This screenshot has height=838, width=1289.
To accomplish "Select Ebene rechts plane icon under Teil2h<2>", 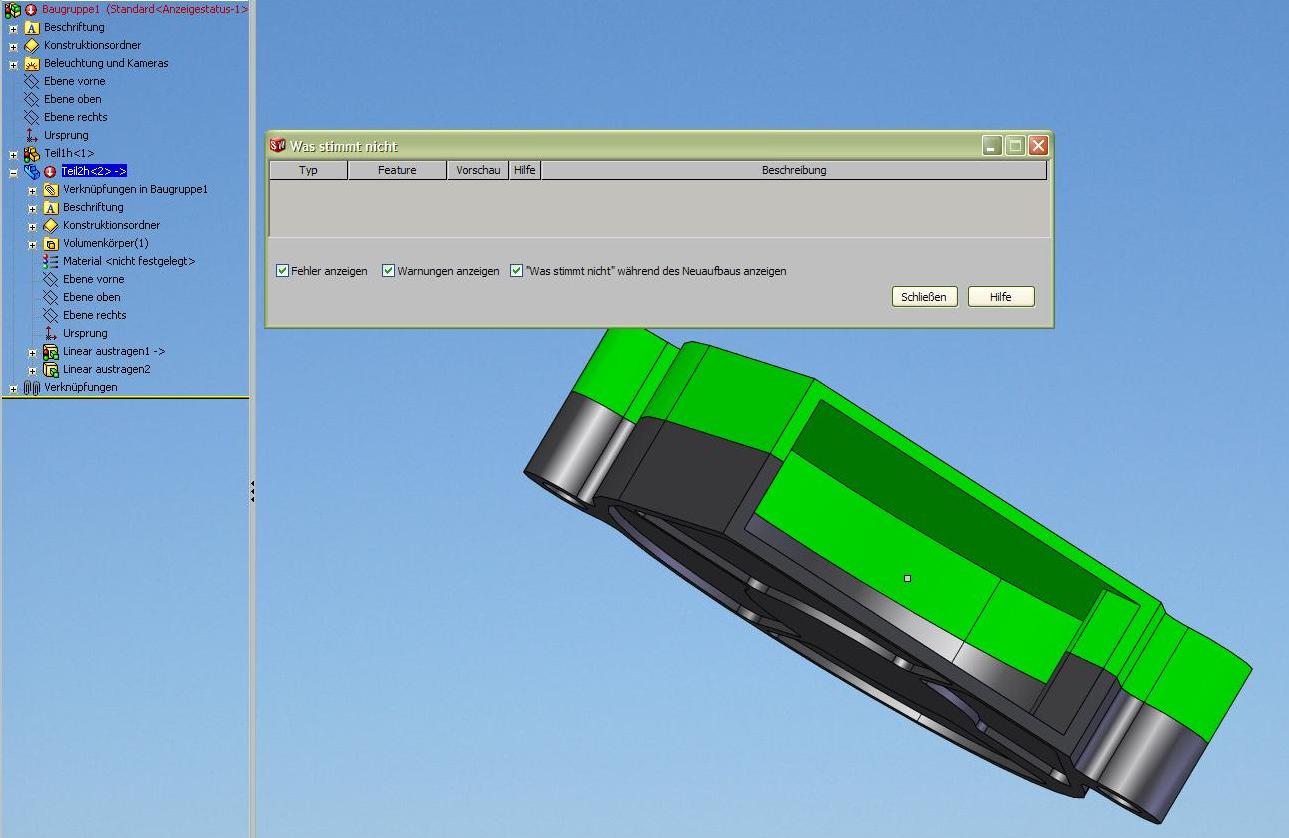I will tap(51, 315).
